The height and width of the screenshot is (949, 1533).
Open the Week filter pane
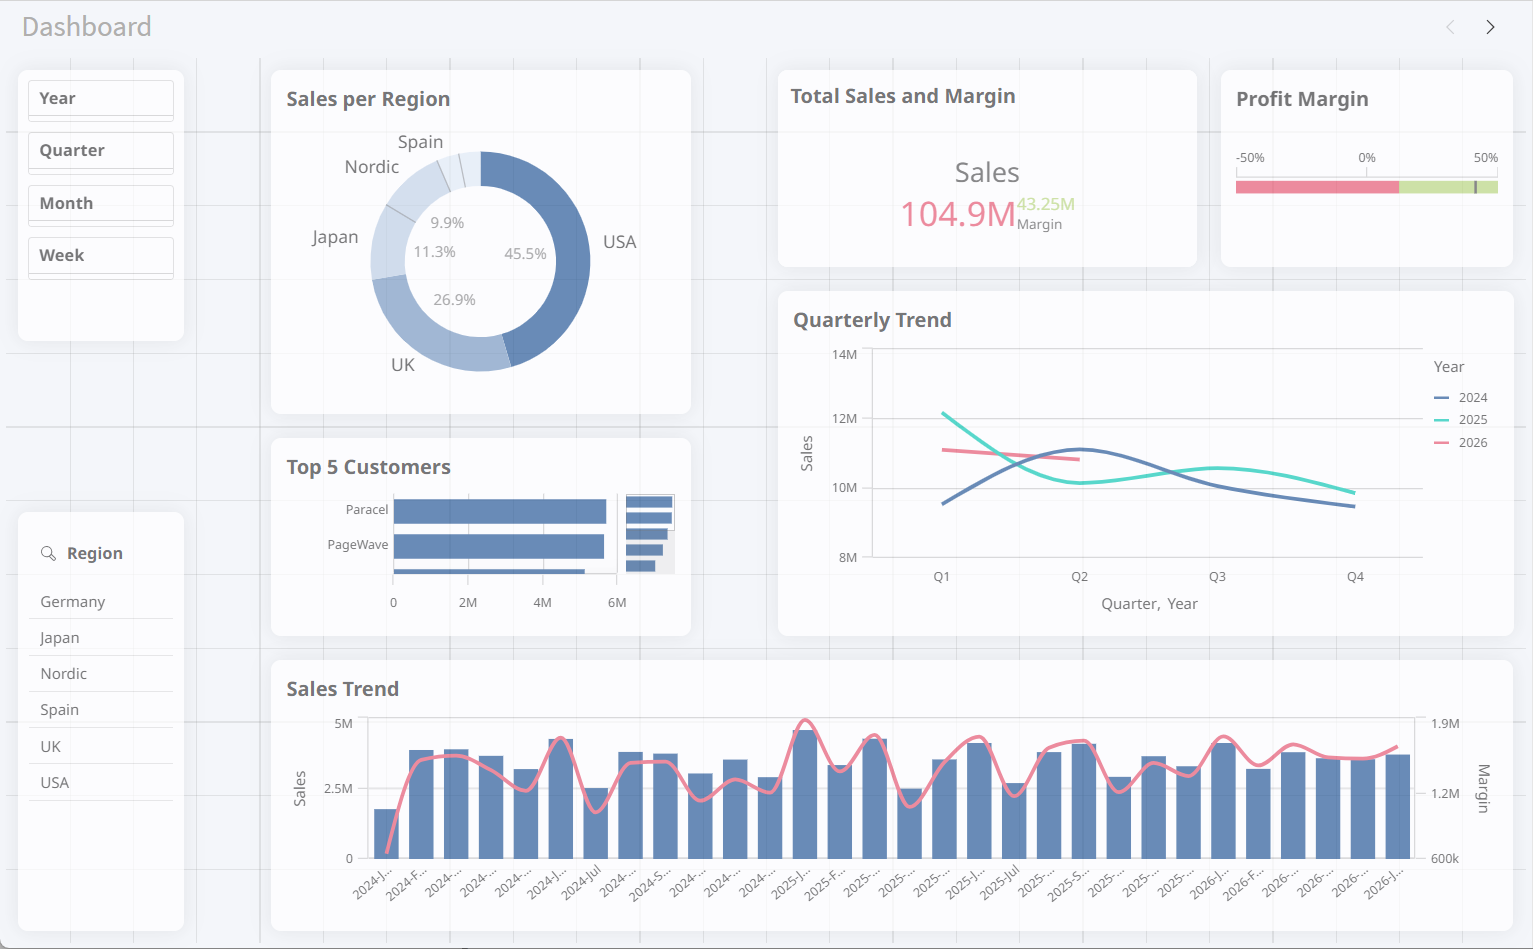[101, 256]
